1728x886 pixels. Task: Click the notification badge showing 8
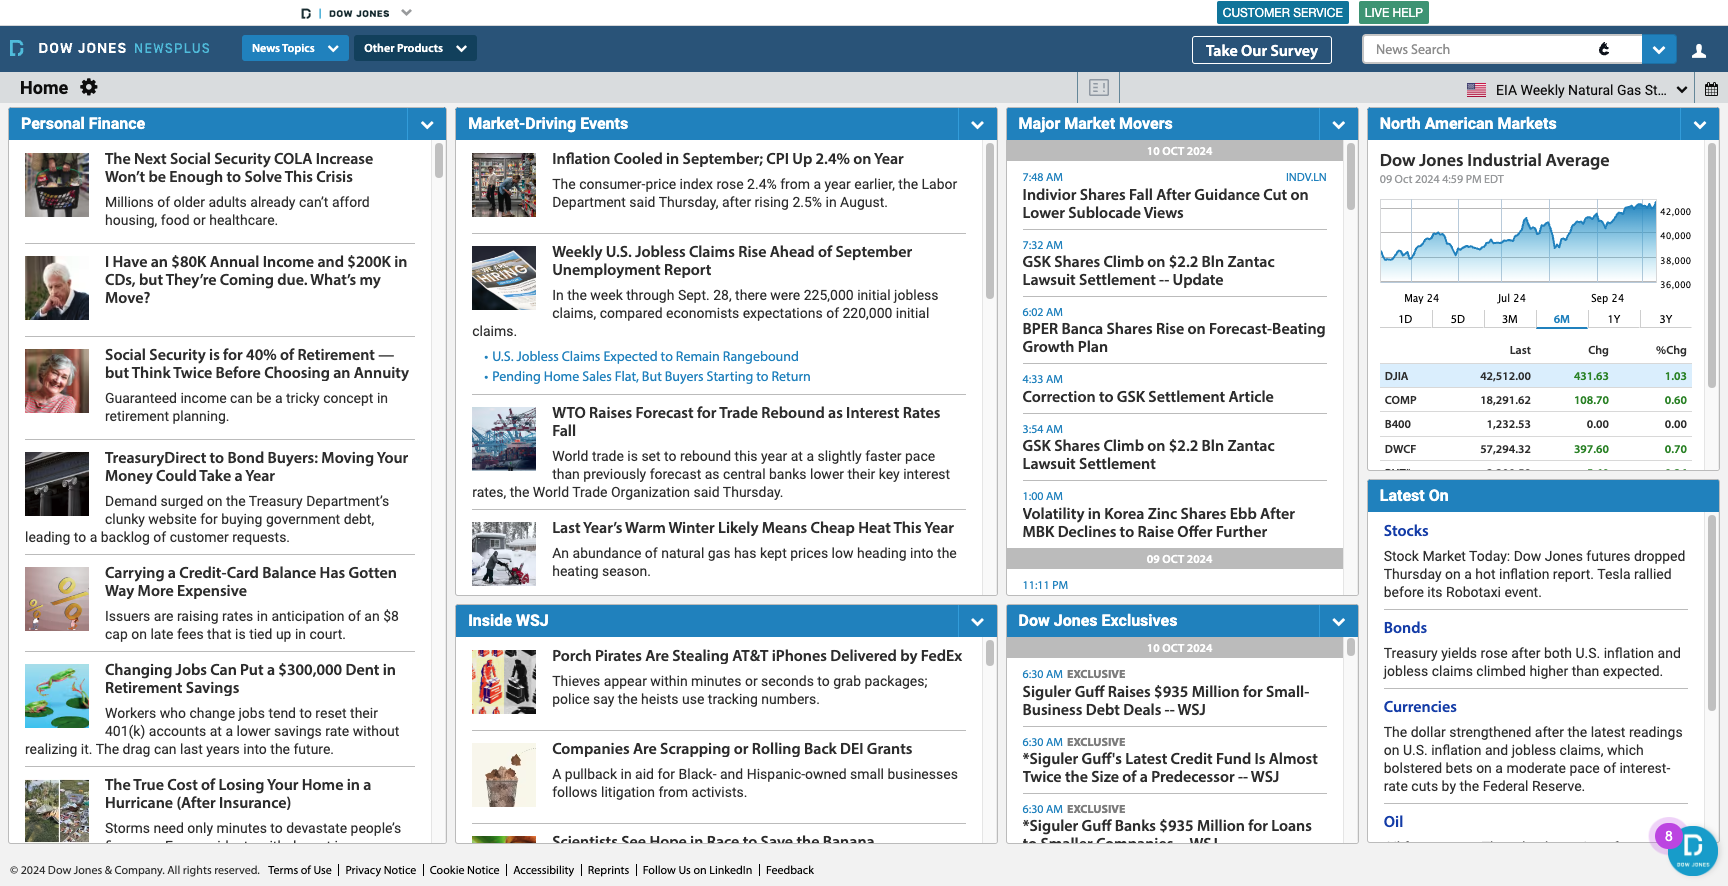(x=1668, y=836)
